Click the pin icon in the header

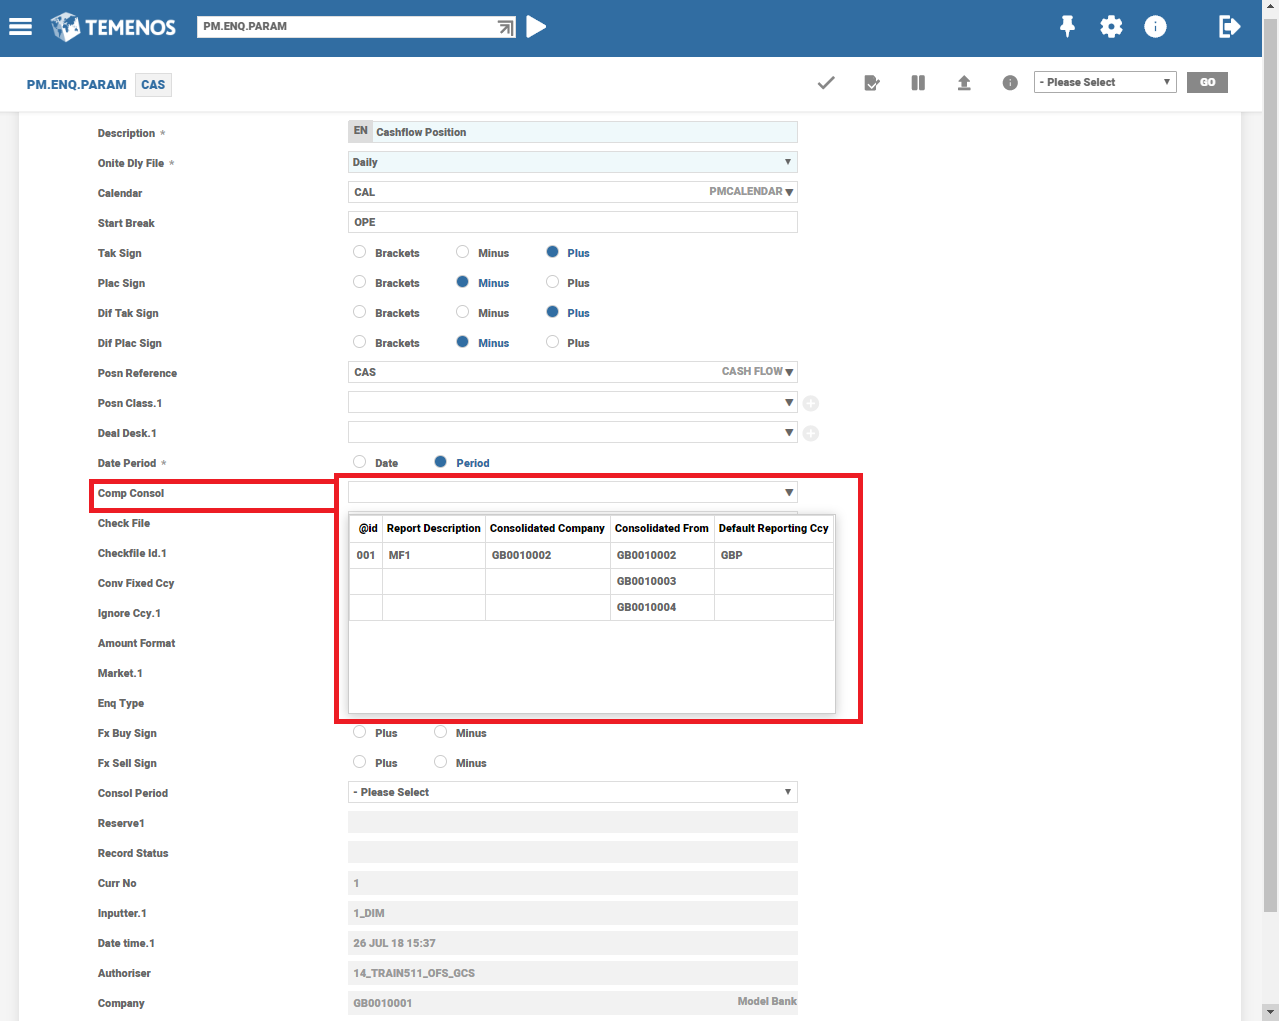[x=1067, y=27]
